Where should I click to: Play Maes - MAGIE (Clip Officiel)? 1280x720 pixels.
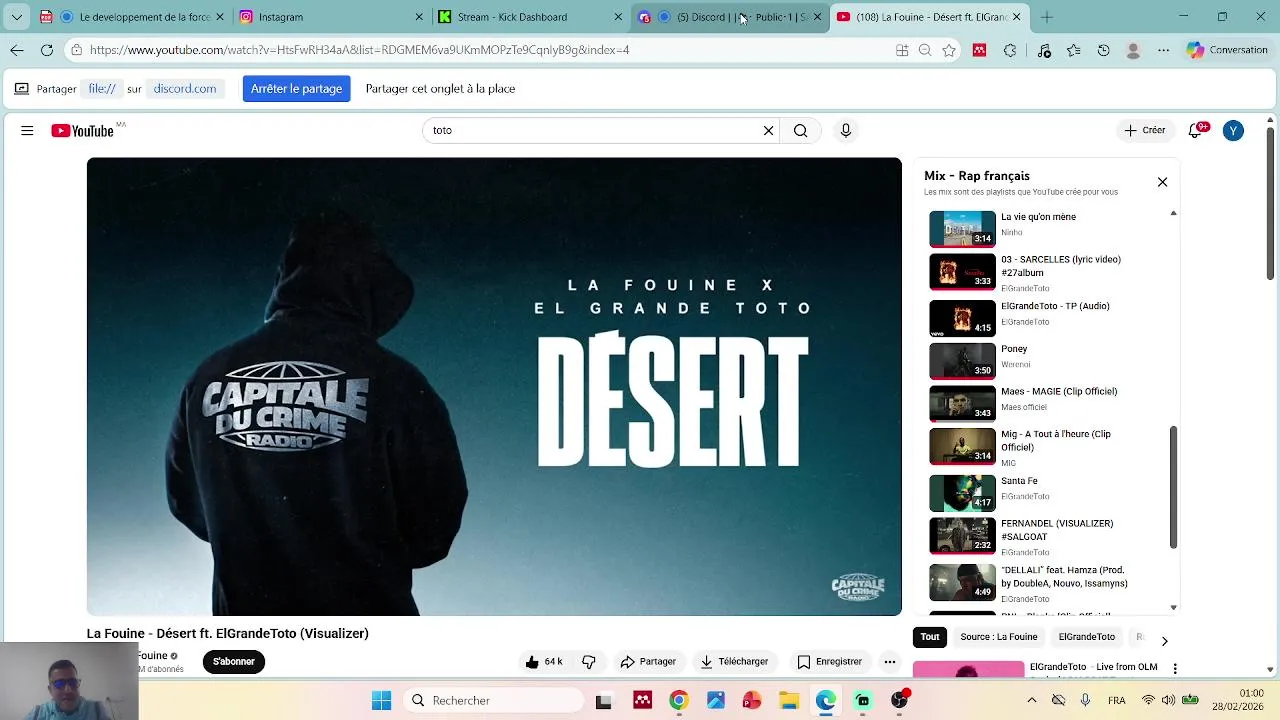tap(962, 403)
